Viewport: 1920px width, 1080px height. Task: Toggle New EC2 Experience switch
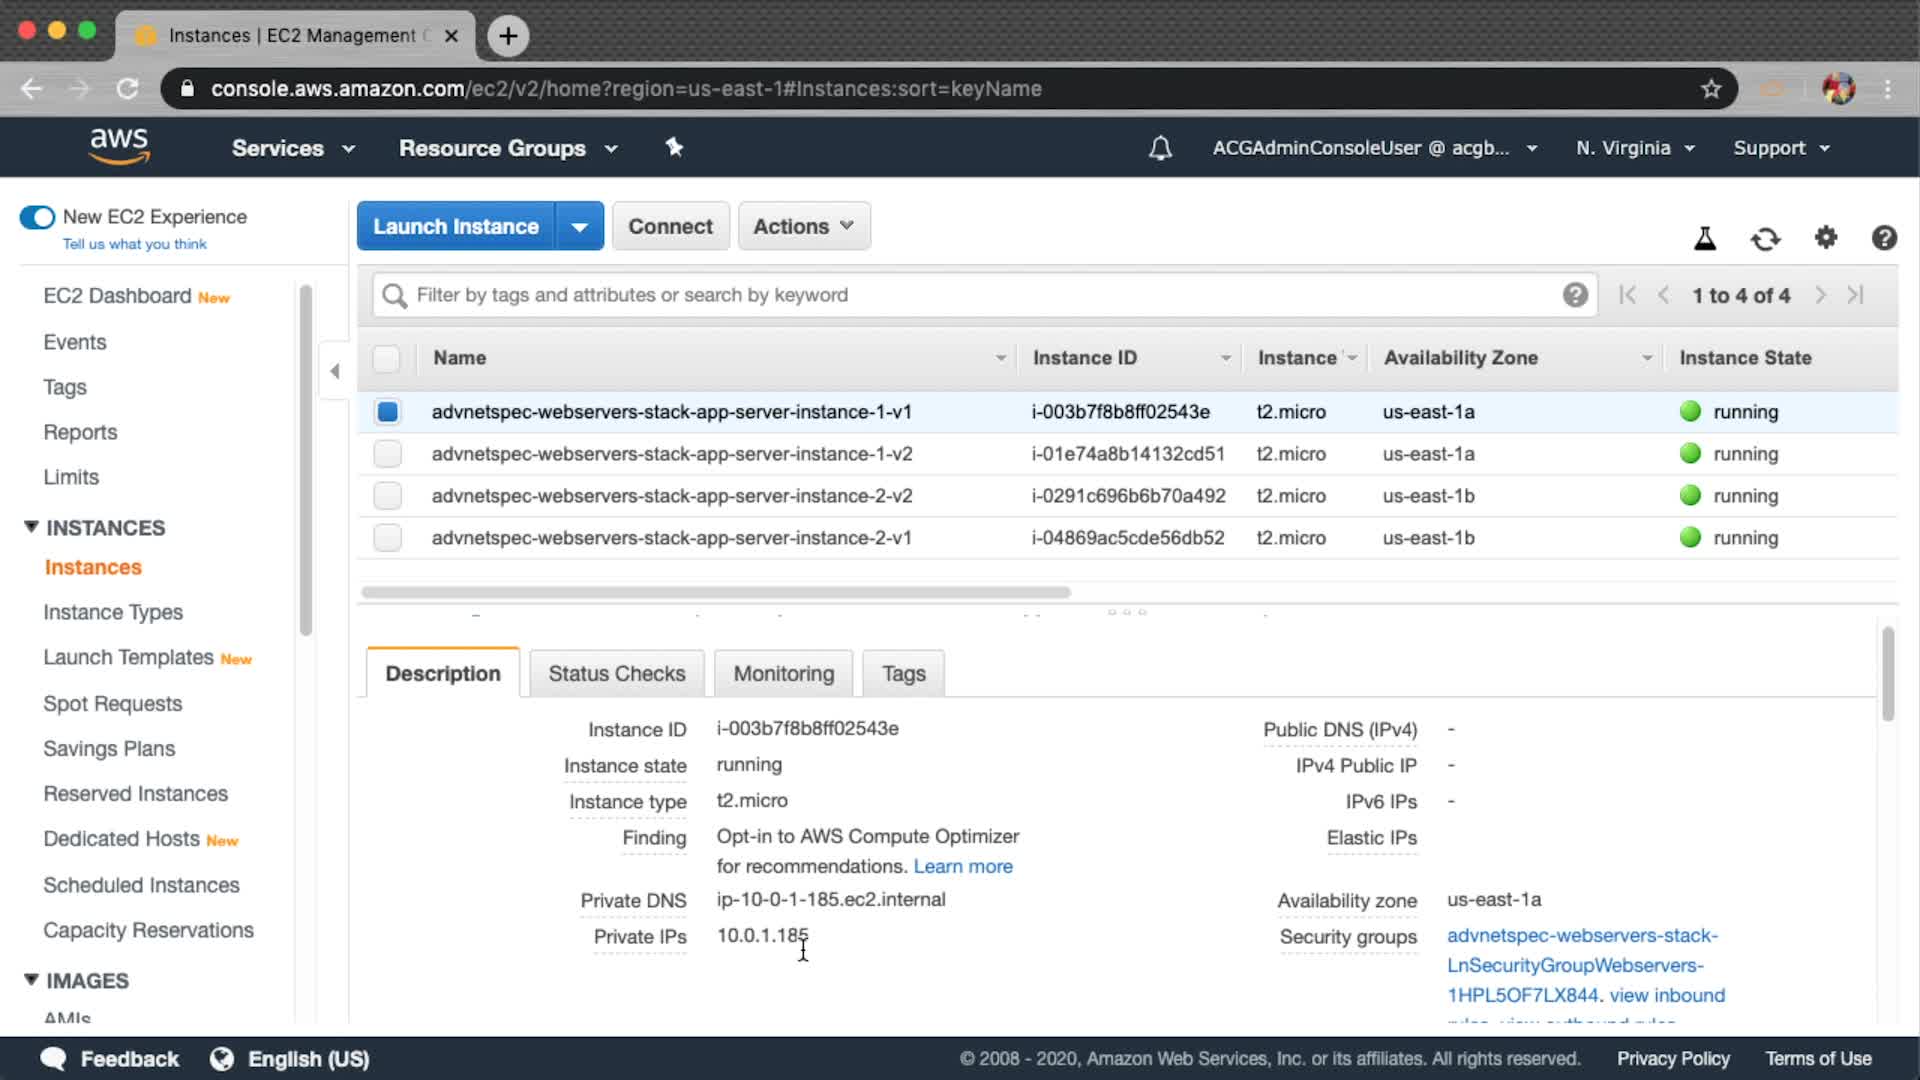tap(38, 217)
